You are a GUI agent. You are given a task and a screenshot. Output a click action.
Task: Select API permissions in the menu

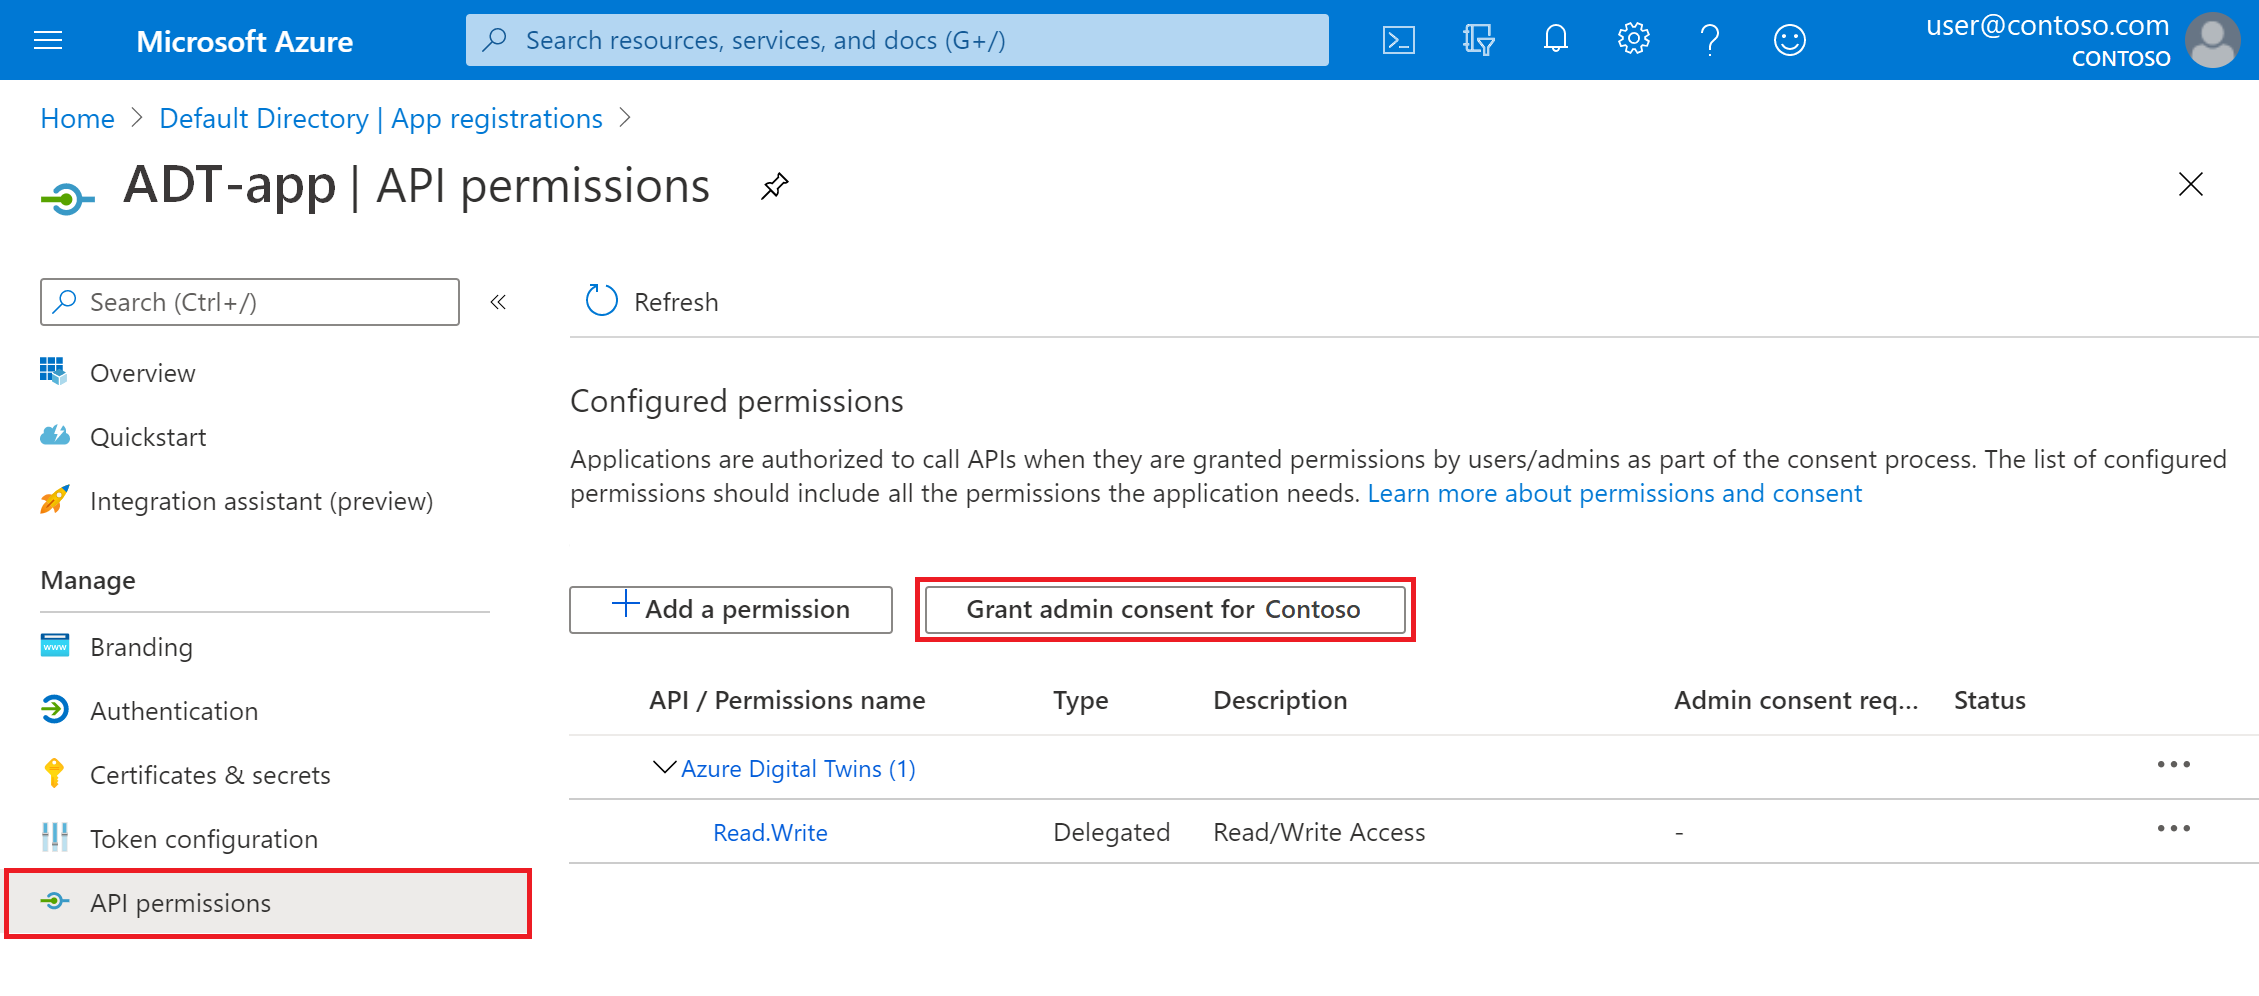[267, 903]
